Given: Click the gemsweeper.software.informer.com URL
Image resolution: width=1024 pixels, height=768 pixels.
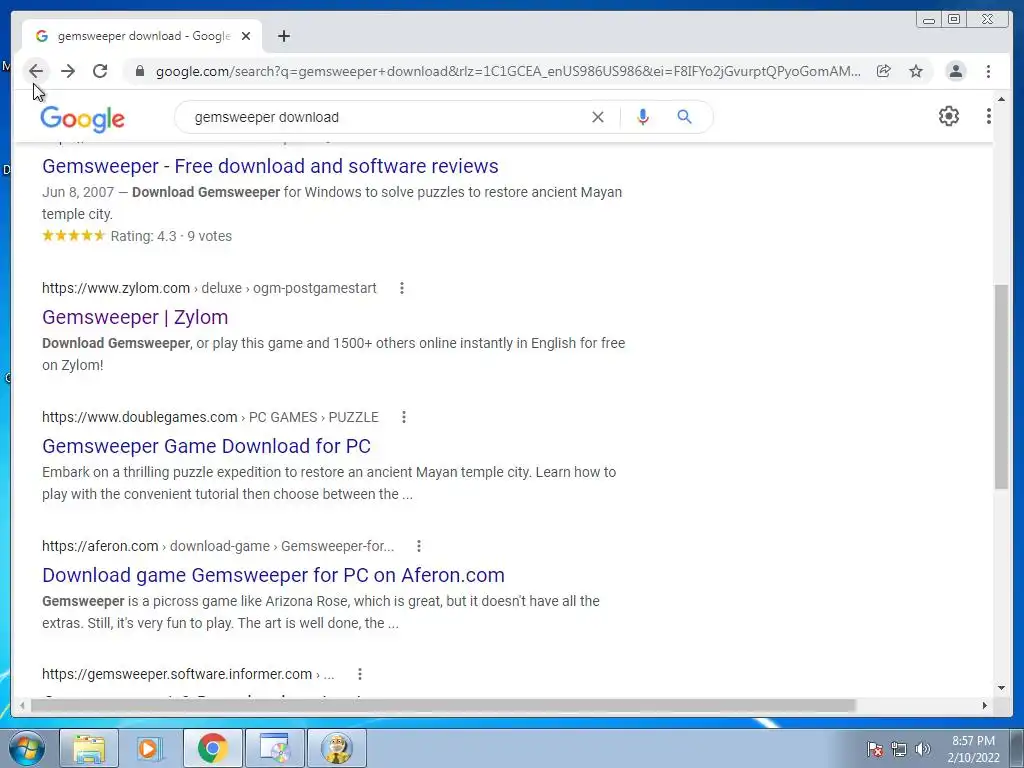Looking at the screenshot, I should coord(188,674).
